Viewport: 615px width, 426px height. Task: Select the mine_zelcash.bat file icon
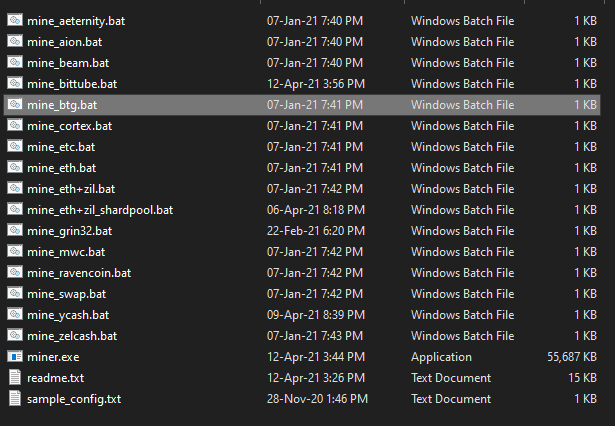click(15, 335)
